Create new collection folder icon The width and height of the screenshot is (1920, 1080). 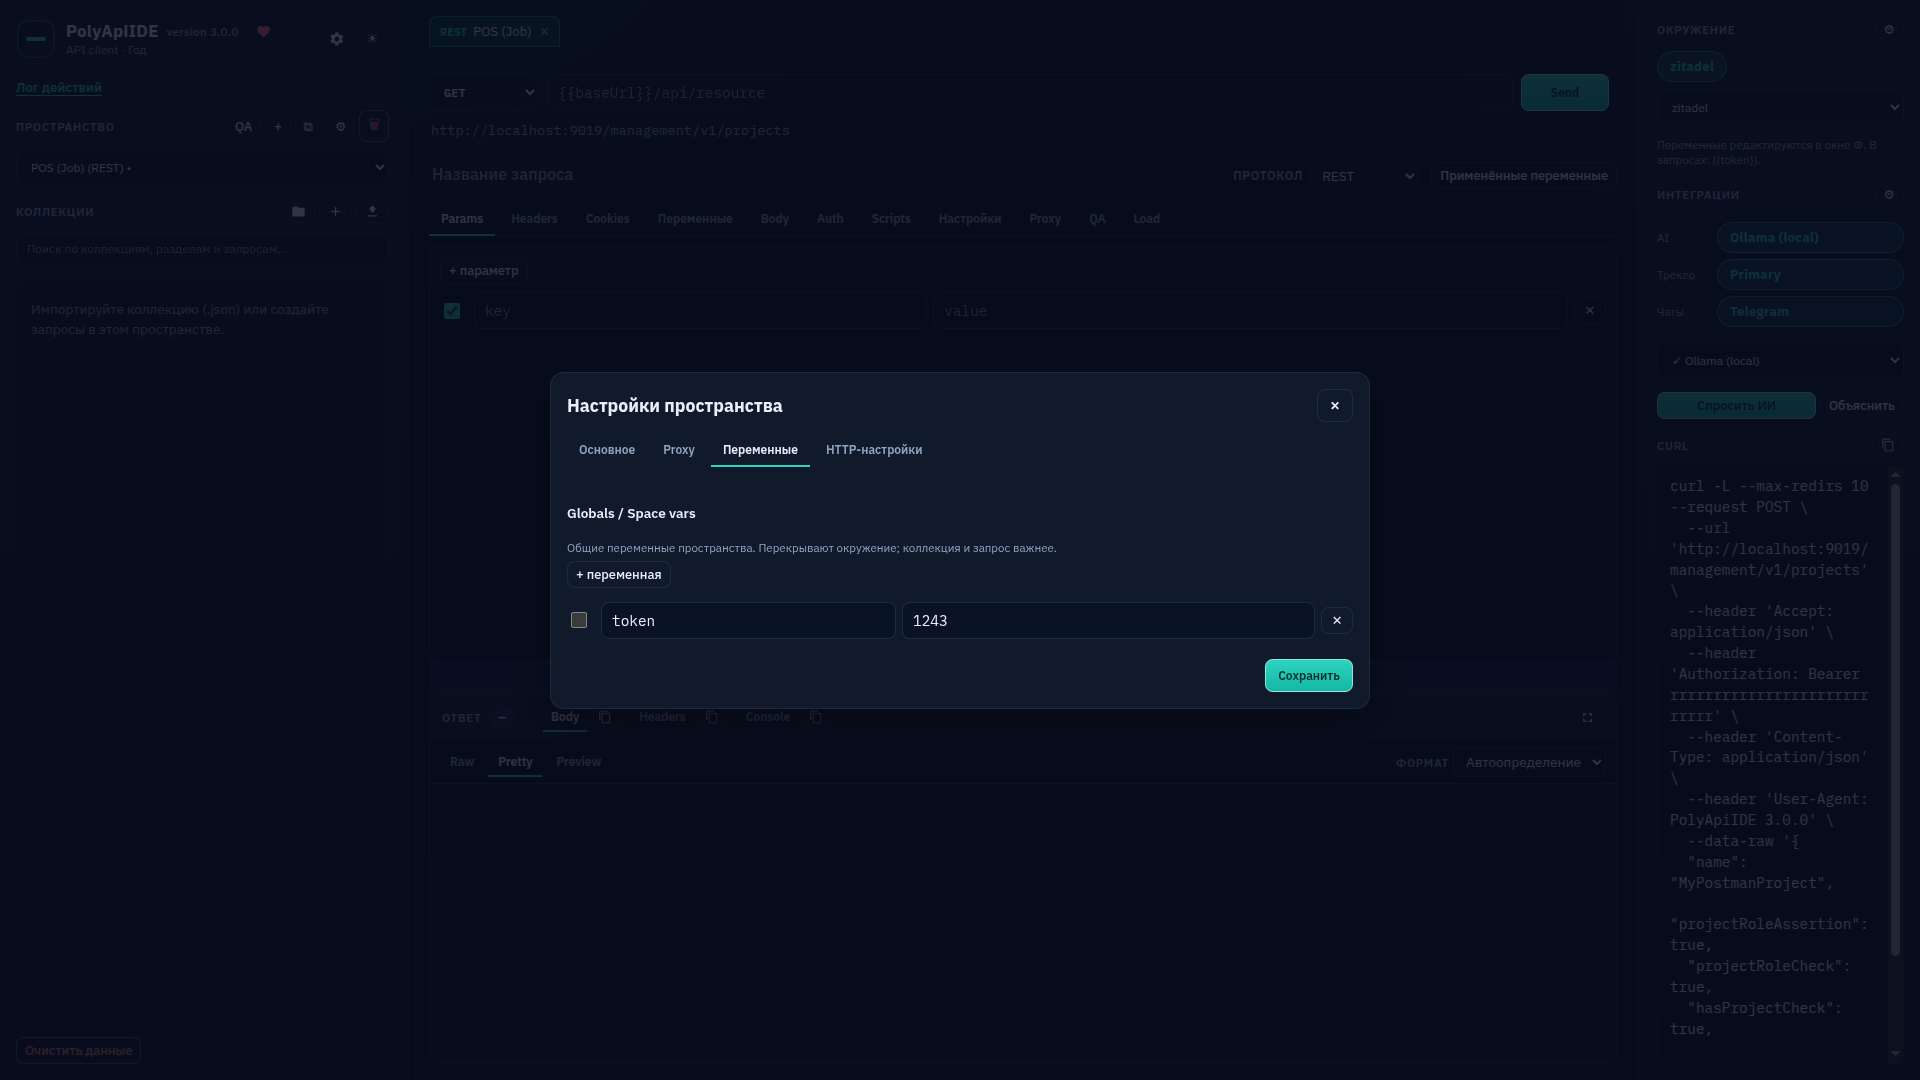(298, 212)
